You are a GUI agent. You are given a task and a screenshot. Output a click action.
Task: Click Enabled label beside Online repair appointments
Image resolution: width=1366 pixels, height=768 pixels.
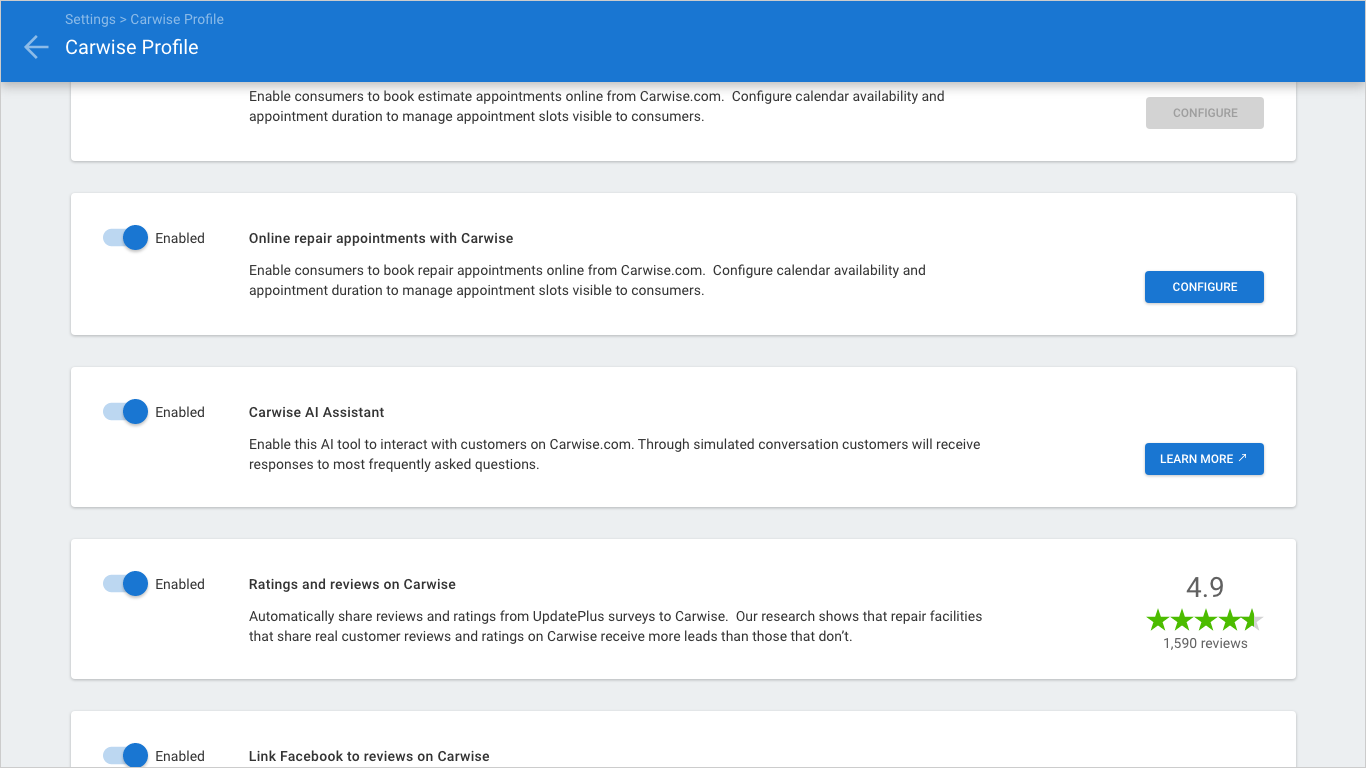tap(180, 238)
